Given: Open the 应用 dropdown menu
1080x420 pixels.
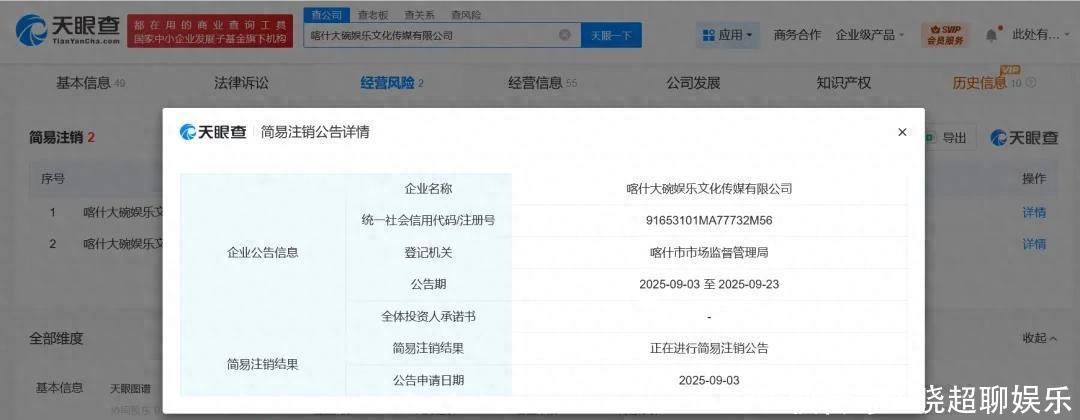Looking at the screenshot, I should [729, 35].
